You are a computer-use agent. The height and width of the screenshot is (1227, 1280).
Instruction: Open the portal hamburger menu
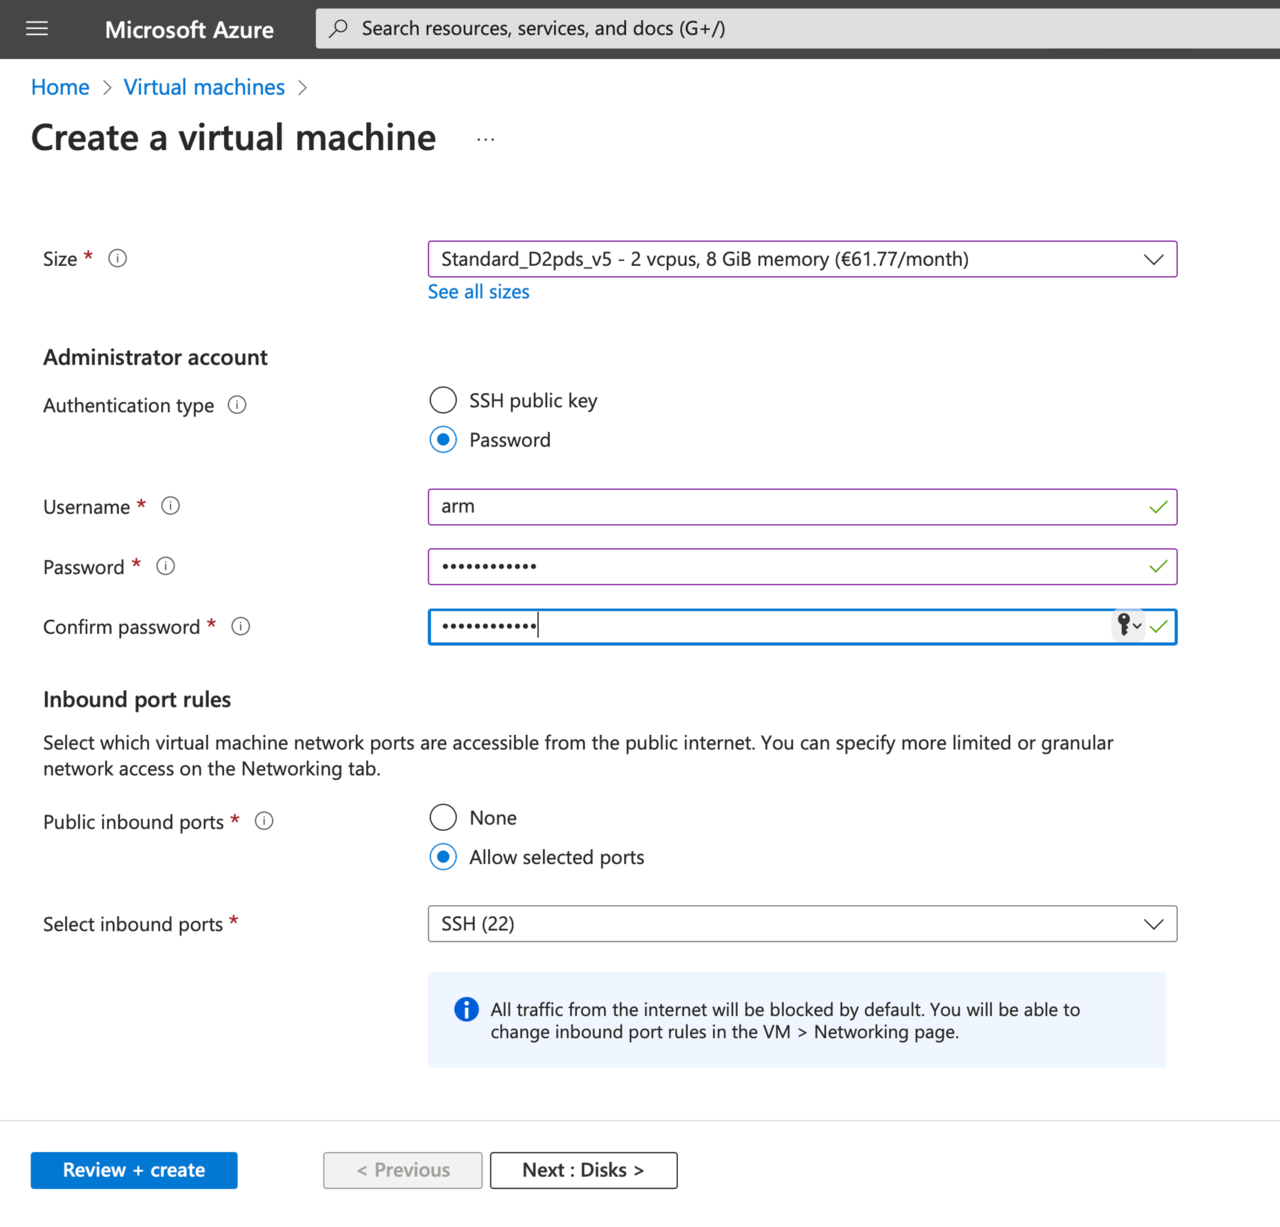tap(36, 29)
